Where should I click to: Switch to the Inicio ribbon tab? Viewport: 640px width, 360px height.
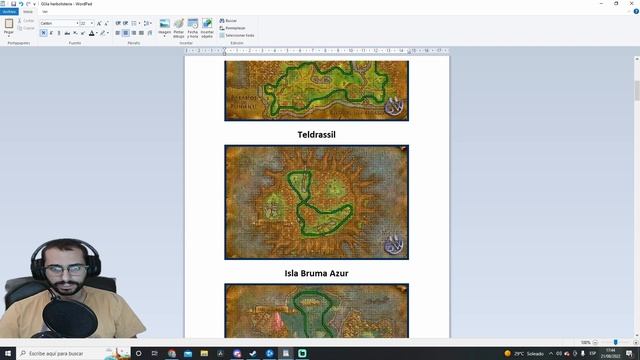click(28, 12)
